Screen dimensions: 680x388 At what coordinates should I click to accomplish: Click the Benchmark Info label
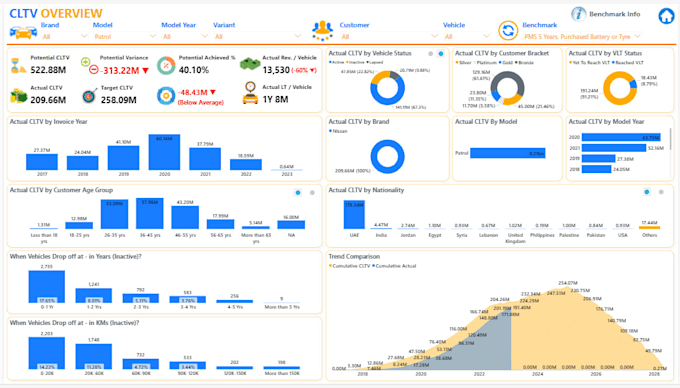(x=614, y=14)
